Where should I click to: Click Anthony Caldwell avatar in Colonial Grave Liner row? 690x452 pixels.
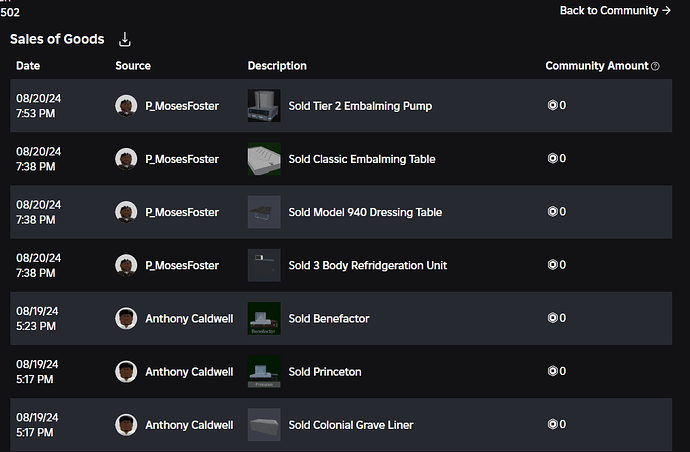point(126,425)
